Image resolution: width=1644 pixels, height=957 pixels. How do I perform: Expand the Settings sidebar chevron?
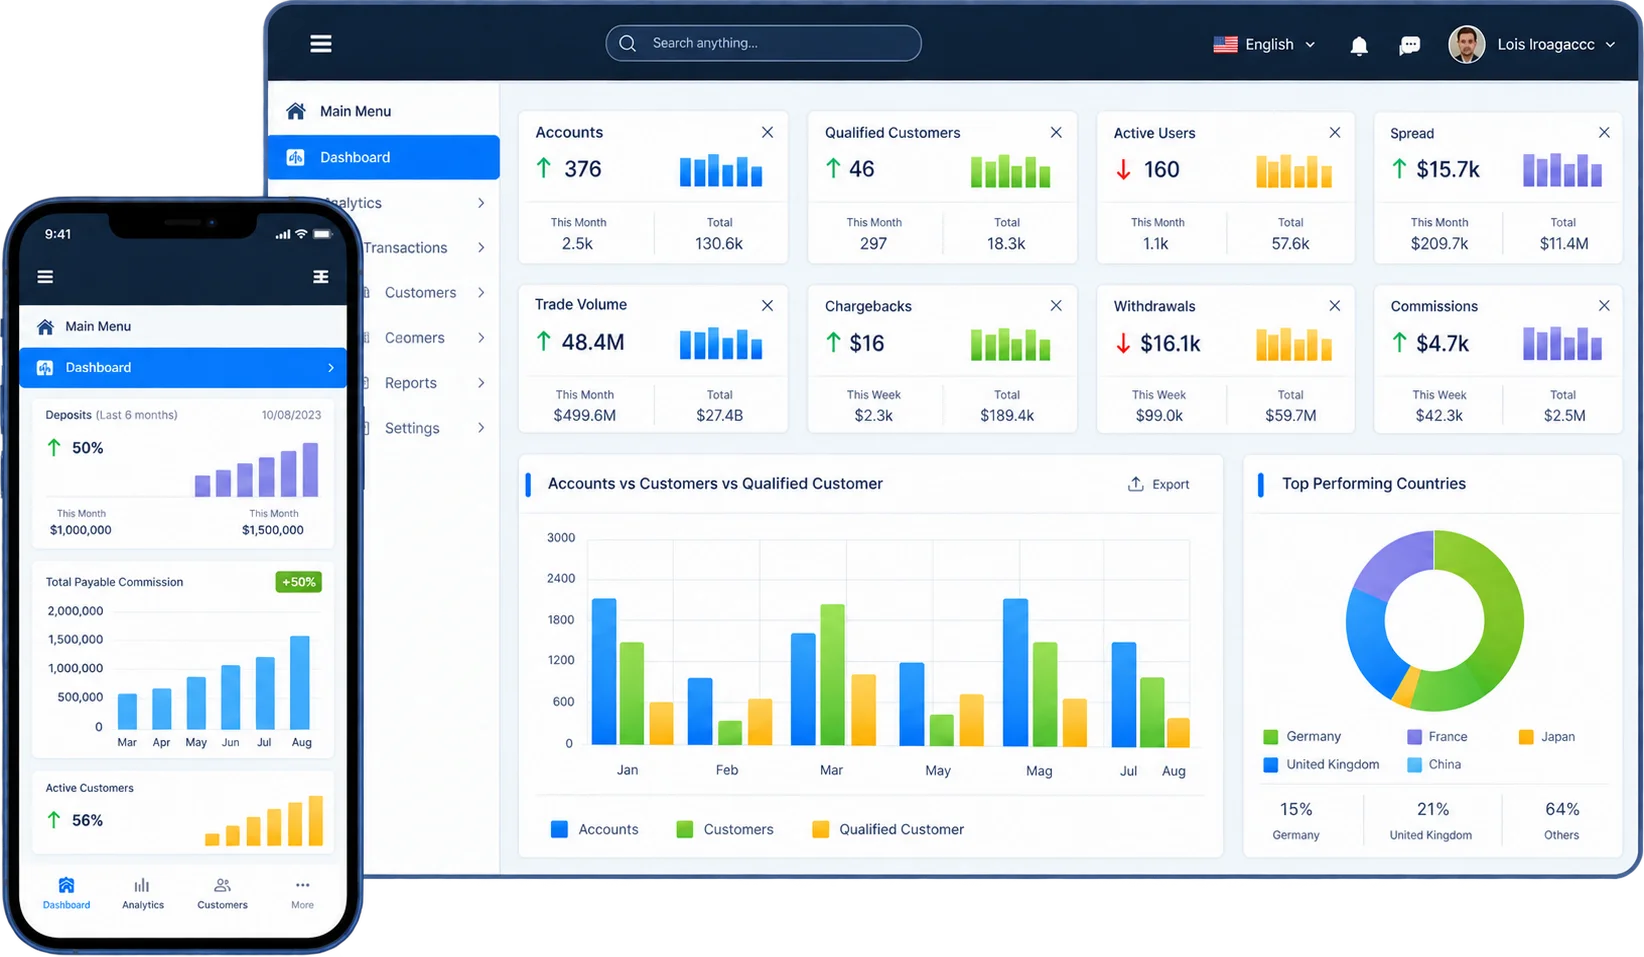tap(481, 428)
